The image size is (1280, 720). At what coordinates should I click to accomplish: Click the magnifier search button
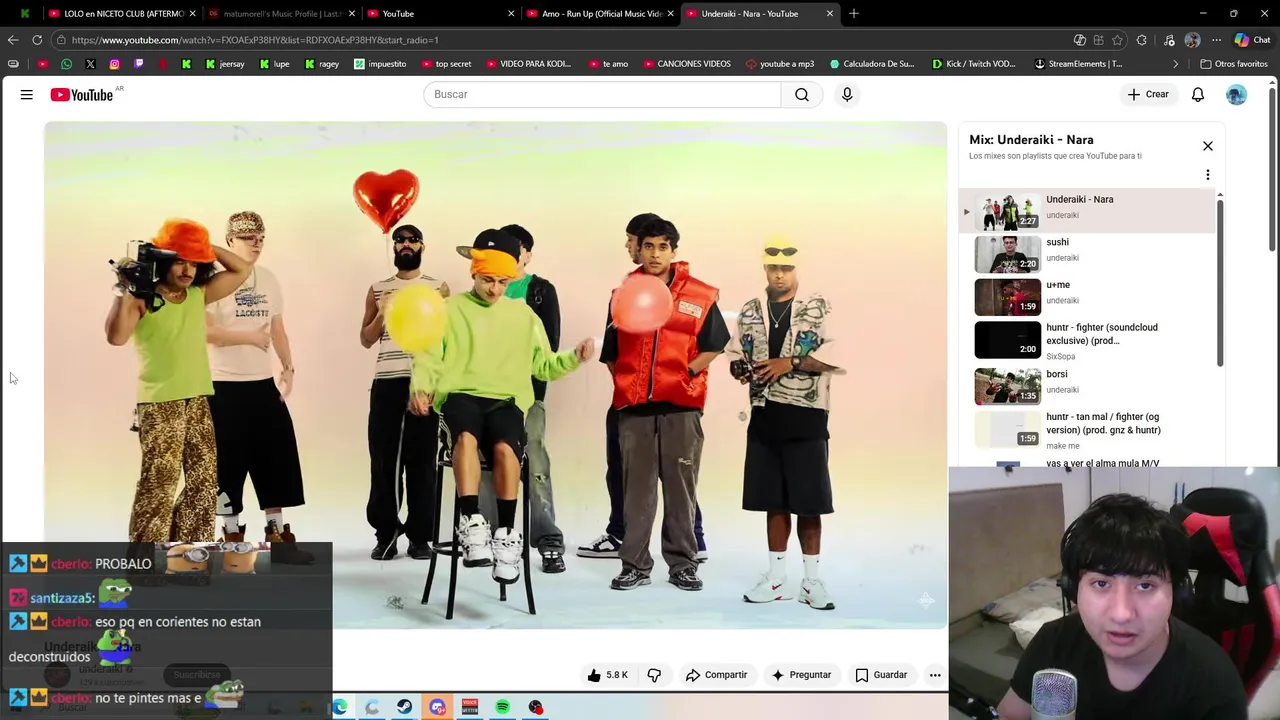point(802,94)
